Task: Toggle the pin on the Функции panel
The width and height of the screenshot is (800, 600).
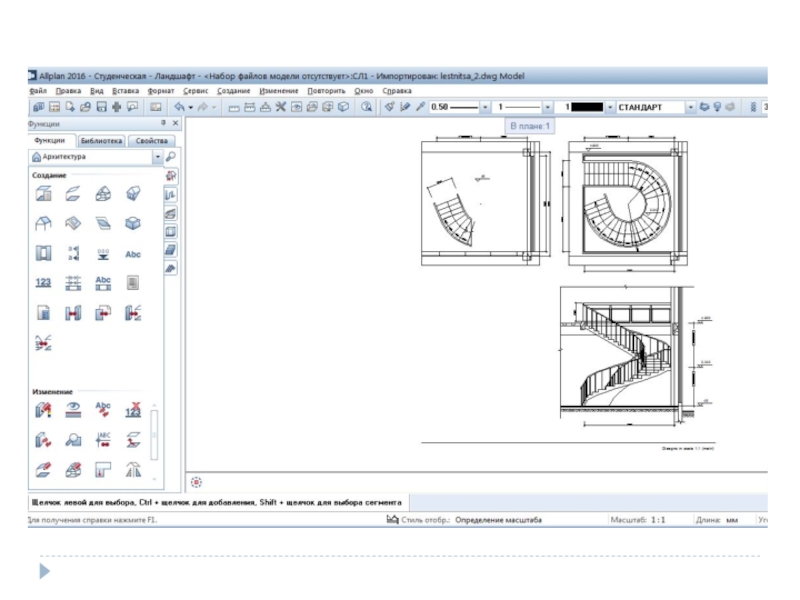Action: click(163, 124)
